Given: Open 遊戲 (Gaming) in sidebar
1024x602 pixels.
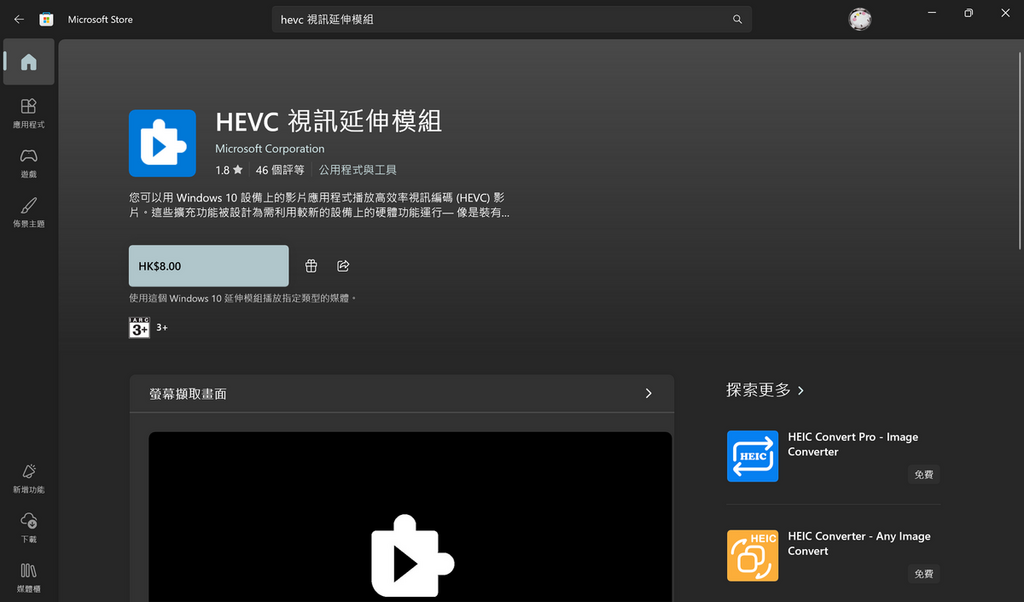Looking at the screenshot, I should [29, 163].
